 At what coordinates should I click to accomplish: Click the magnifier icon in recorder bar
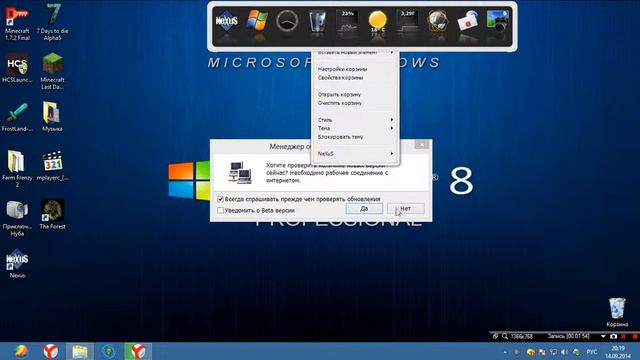coord(505,336)
